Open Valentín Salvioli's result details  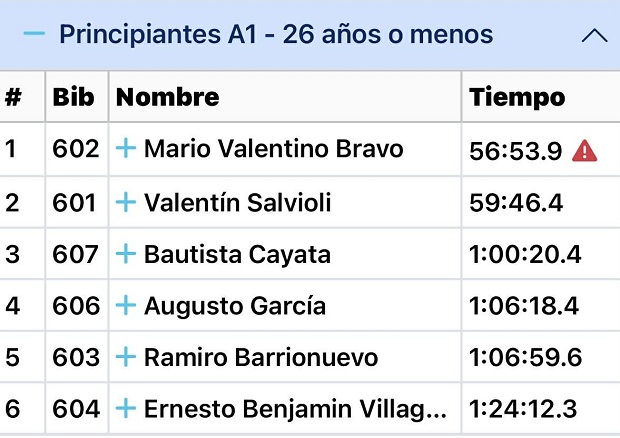click(x=237, y=203)
